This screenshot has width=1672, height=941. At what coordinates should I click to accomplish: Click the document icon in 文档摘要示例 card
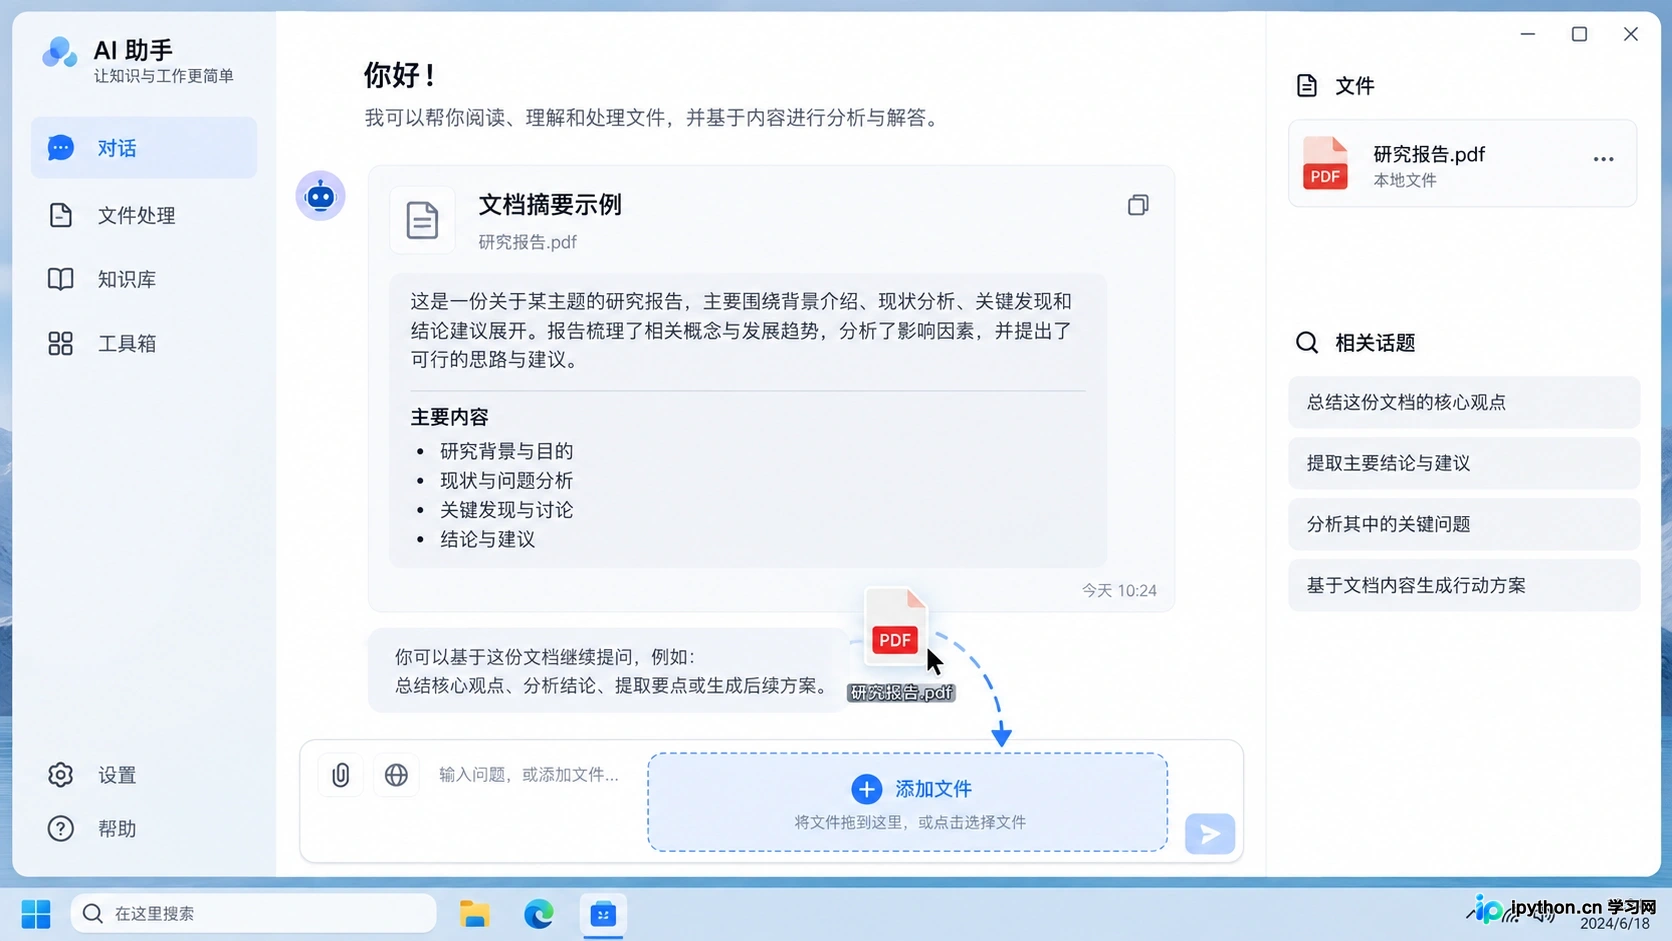coord(422,220)
